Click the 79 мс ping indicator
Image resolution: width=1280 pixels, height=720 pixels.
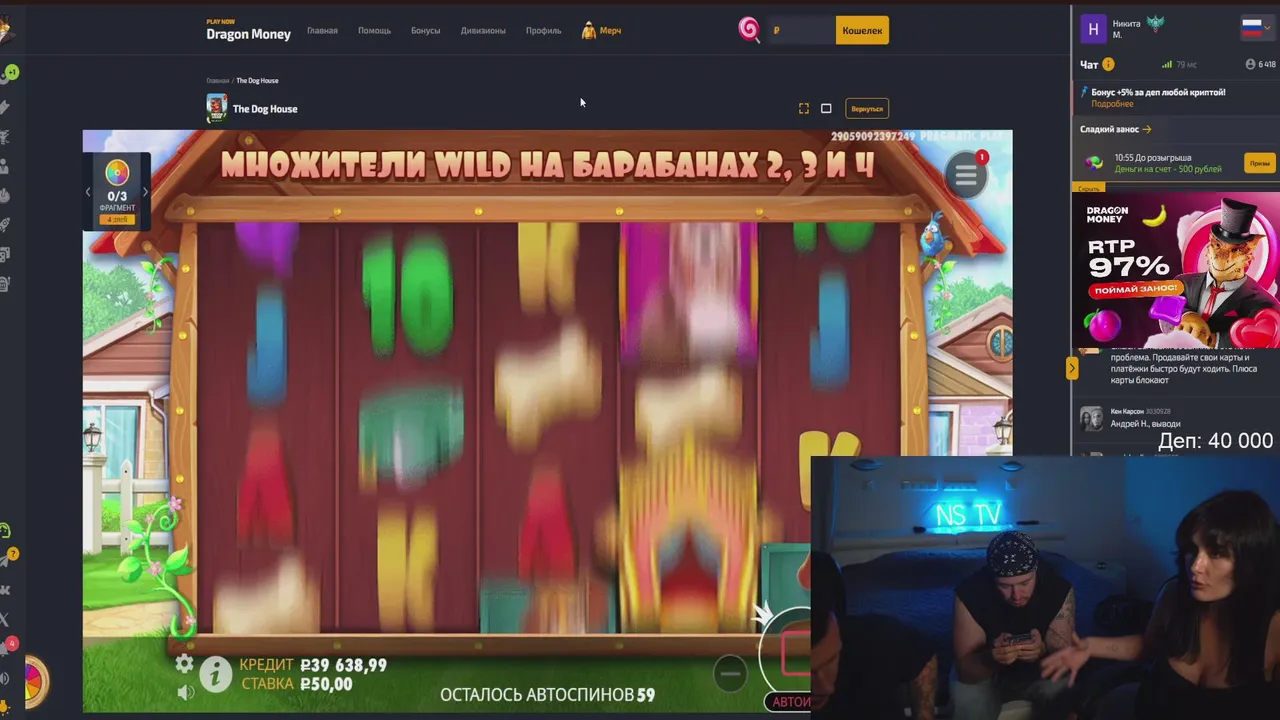[x=1179, y=64]
